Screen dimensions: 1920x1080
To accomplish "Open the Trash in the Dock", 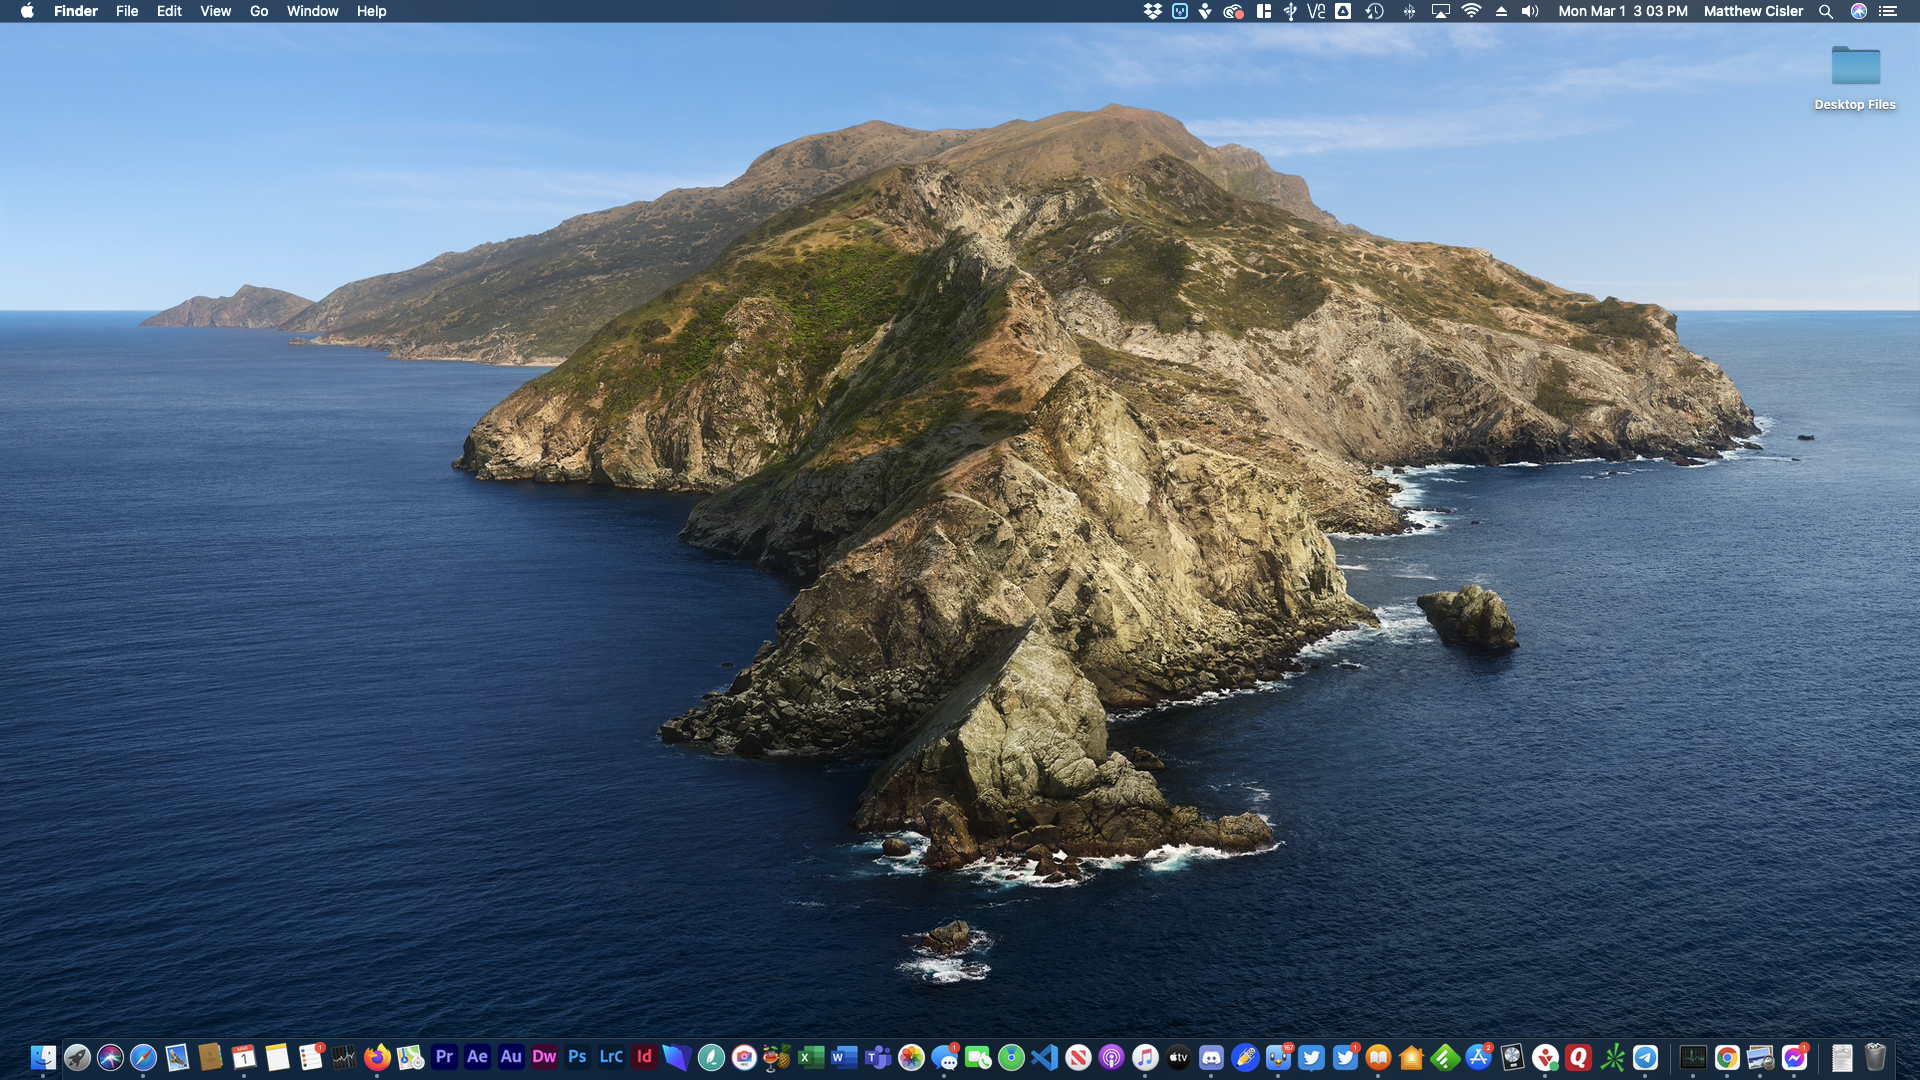I will tap(1875, 1057).
